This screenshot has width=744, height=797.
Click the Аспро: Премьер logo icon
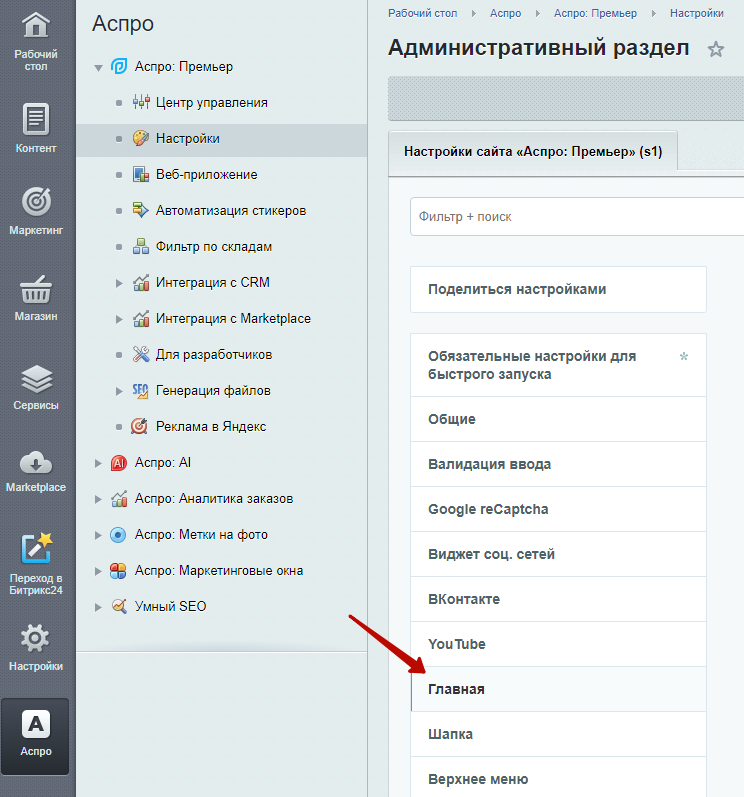point(119,66)
